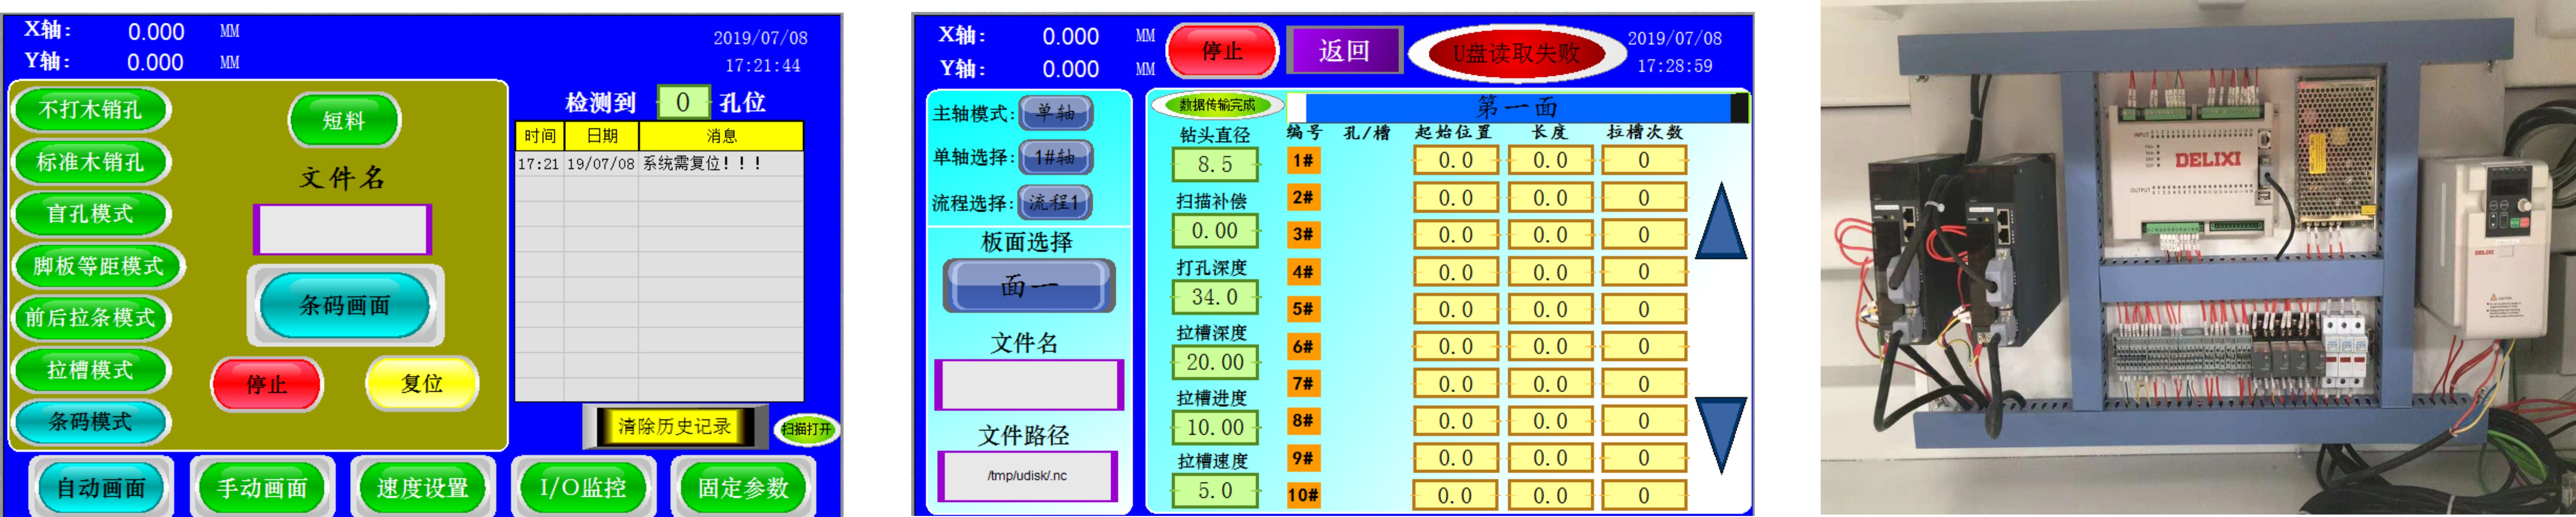The width and height of the screenshot is (2576, 517).
Task: Edit 扫描补偿 value 0.00
Action: (x=1215, y=231)
